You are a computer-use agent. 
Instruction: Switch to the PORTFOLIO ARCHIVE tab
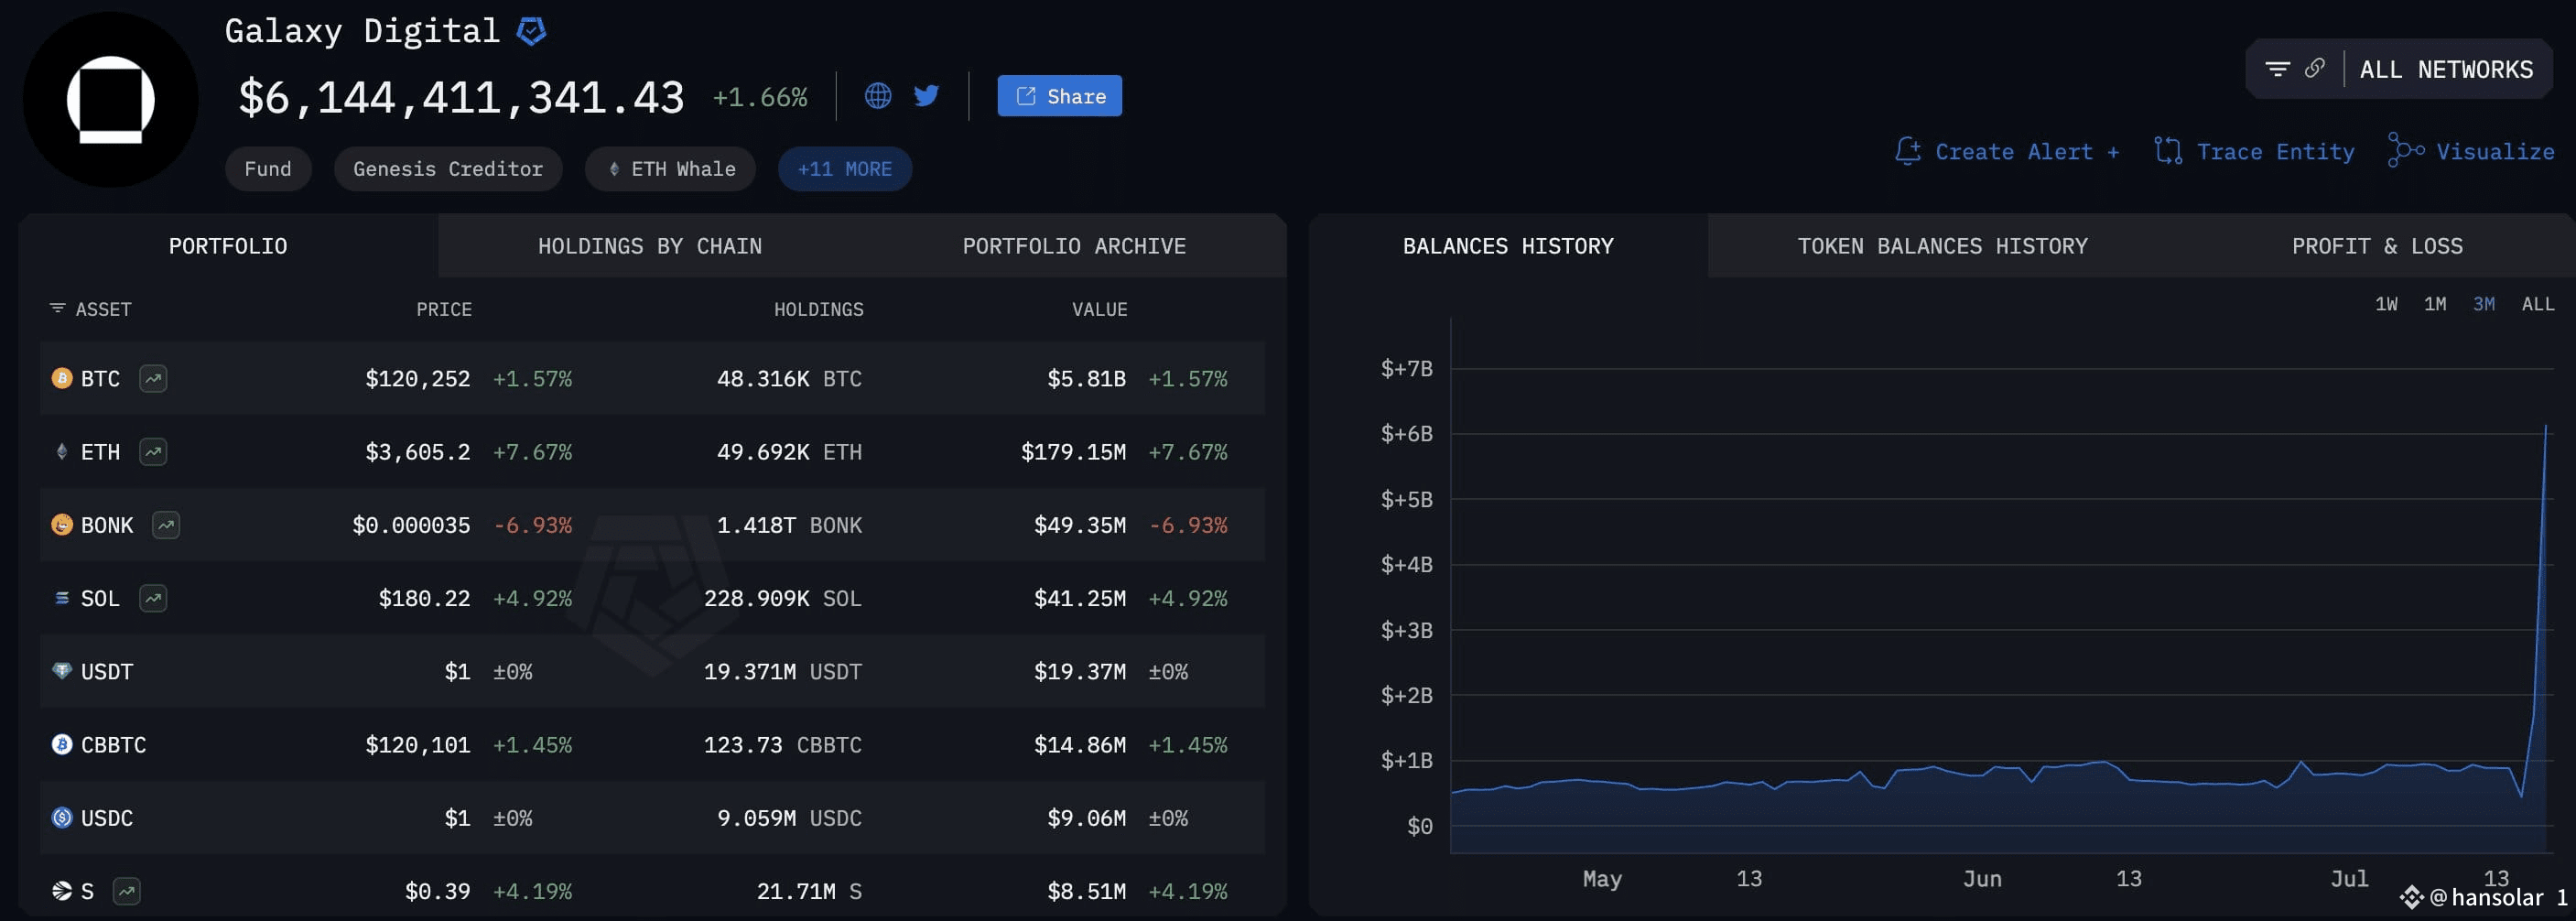click(x=1074, y=246)
